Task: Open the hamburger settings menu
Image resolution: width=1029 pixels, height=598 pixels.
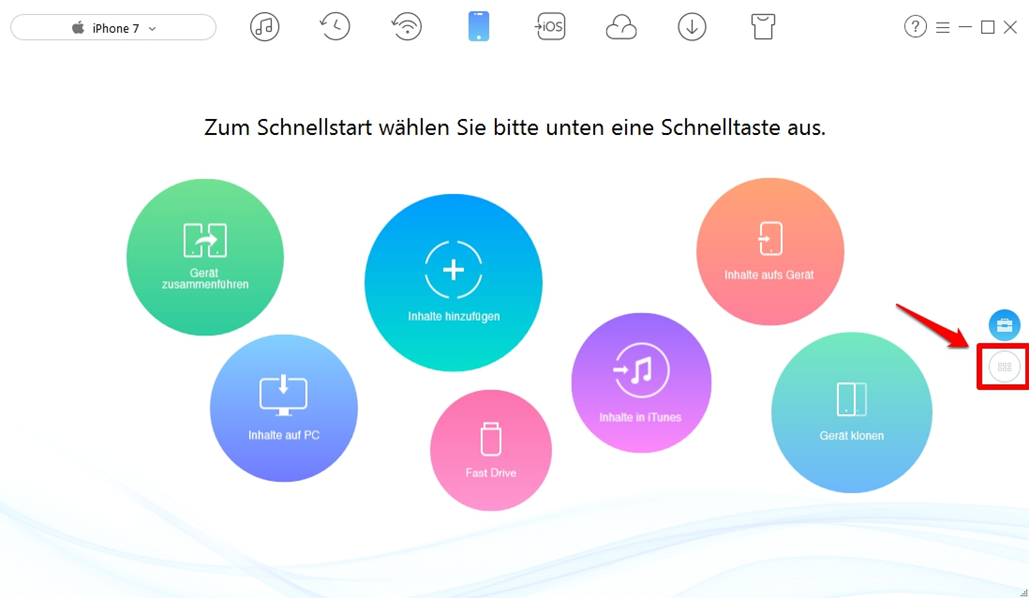Action: 942,28
